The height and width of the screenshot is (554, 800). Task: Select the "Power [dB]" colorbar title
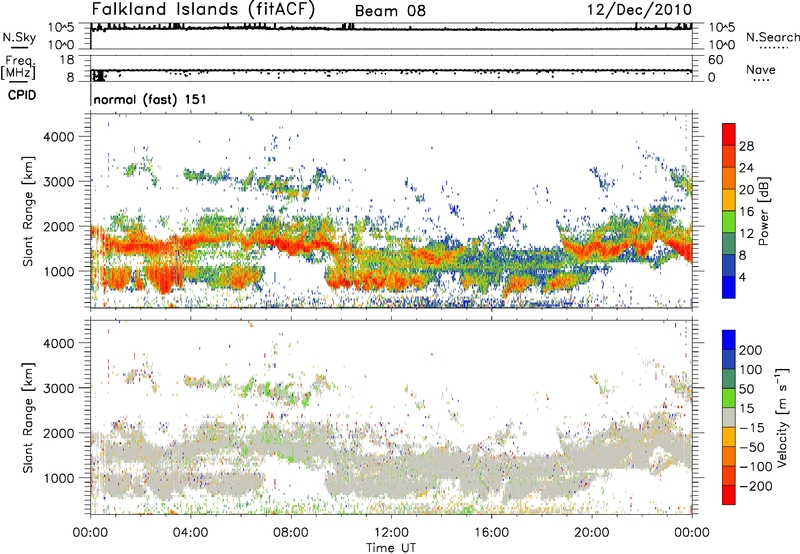(764, 211)
